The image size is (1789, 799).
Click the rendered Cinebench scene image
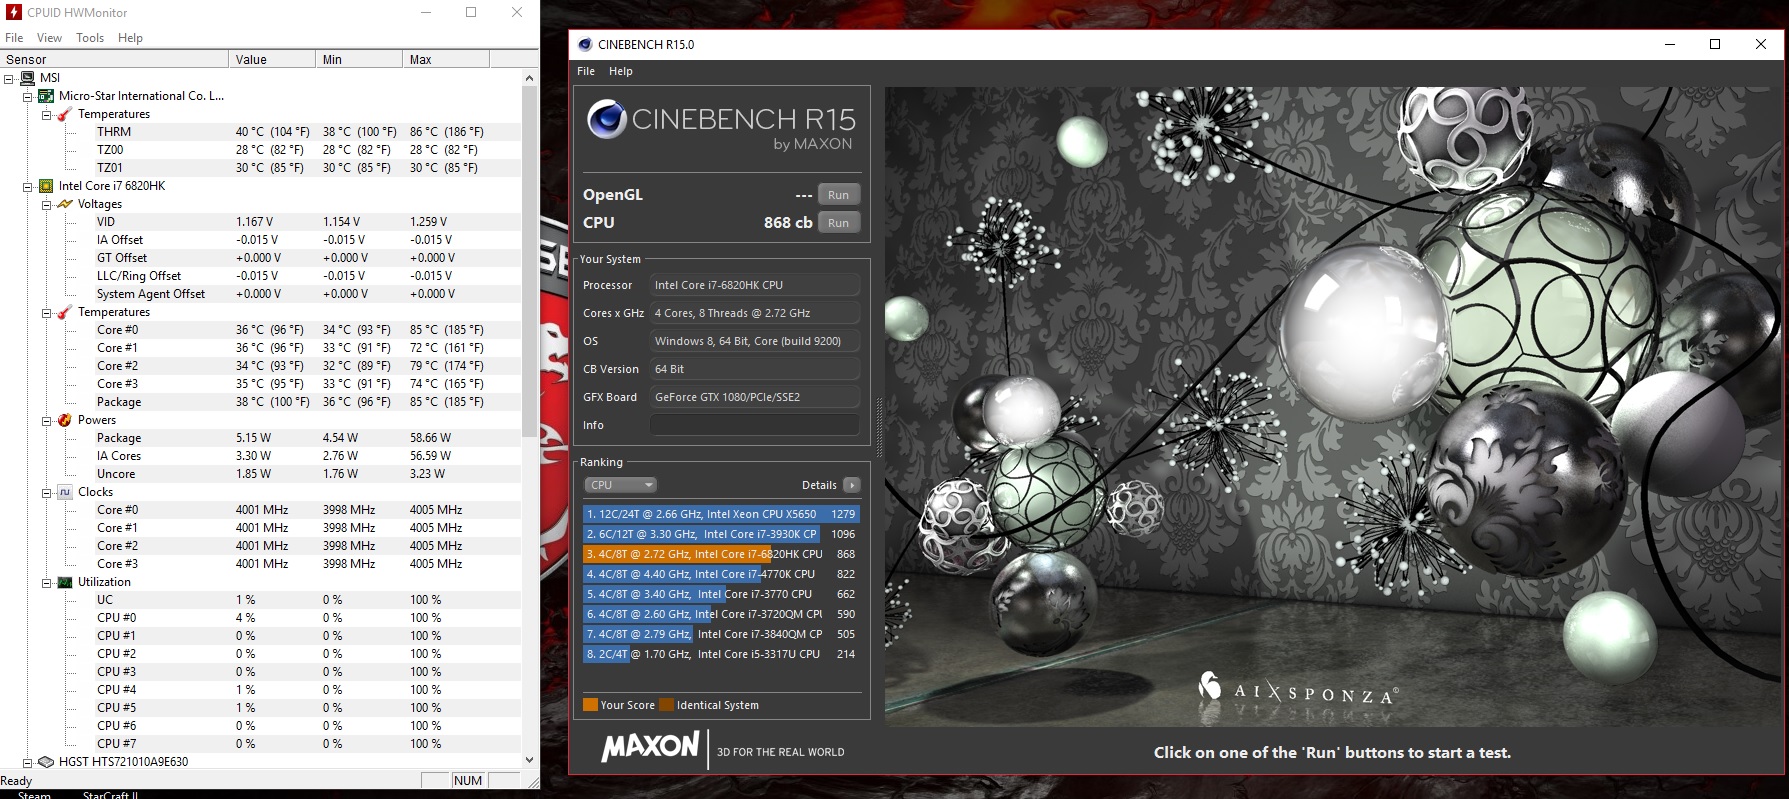[1333, 406]
